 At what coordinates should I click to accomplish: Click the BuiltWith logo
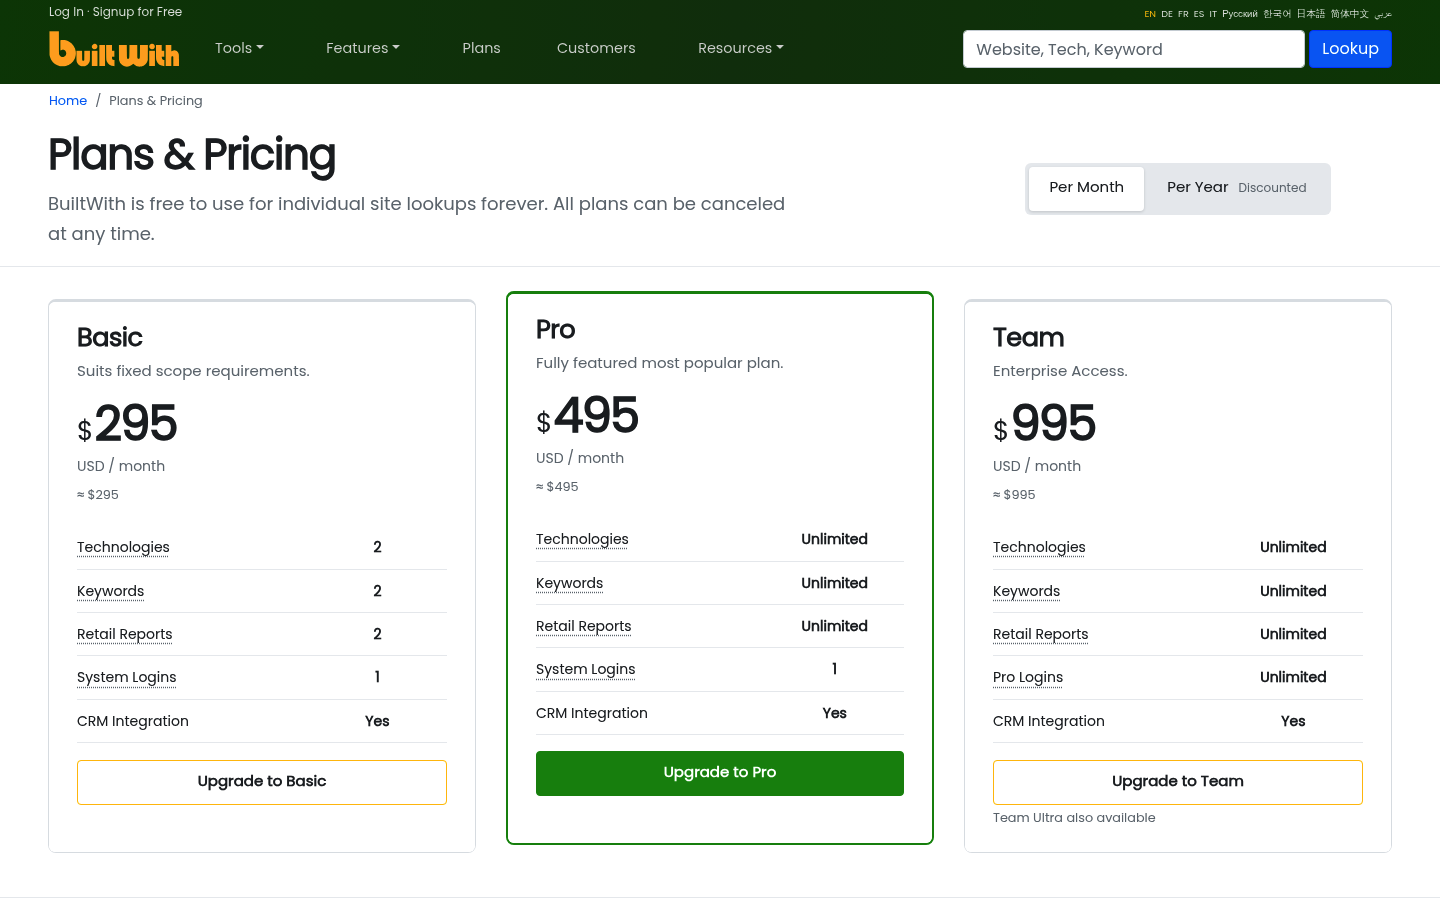(x=114, y=49)
